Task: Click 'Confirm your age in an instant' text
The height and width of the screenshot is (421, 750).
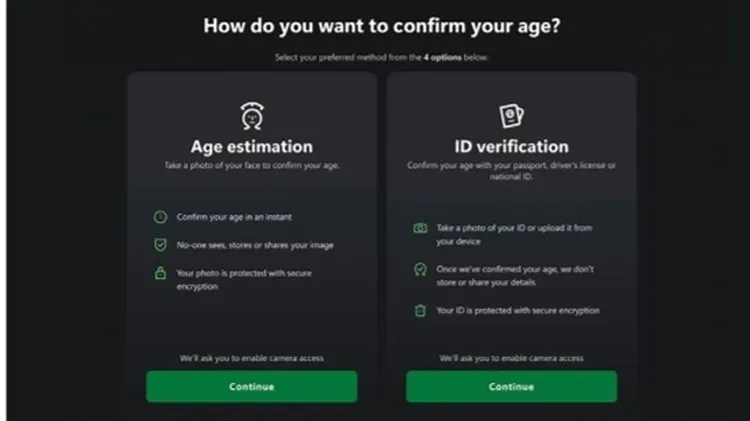Action: 234,217
